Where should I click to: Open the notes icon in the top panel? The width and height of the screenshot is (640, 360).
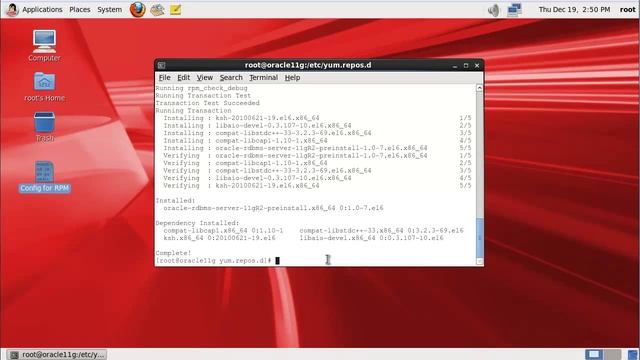tap(176, 9)
